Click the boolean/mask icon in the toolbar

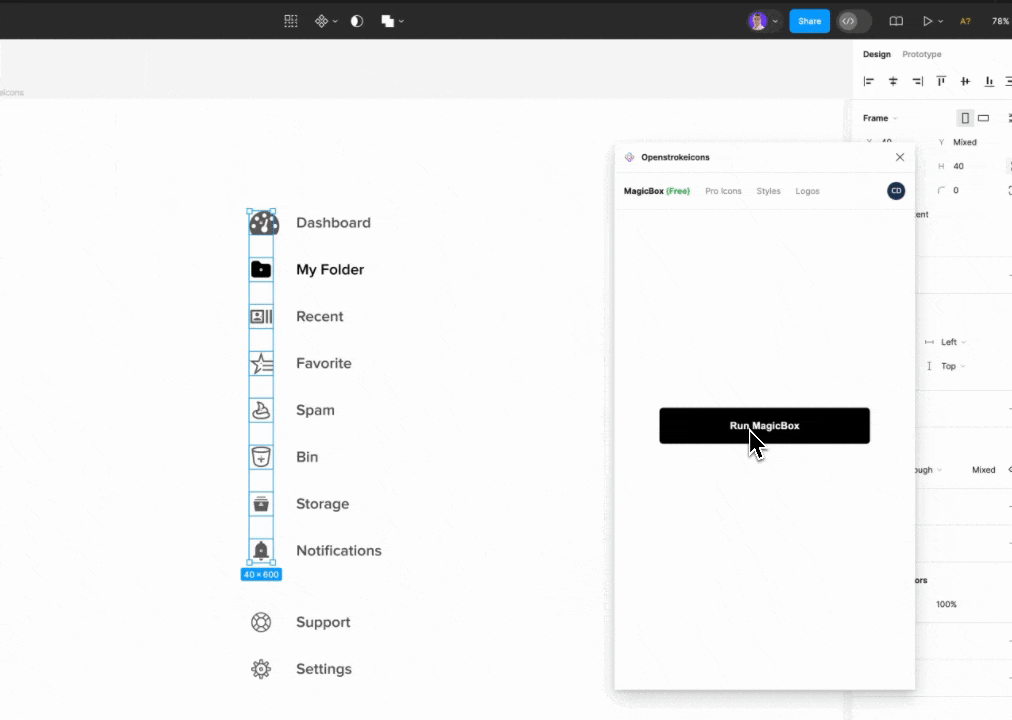pyautogui.click(x=386, y=20)
